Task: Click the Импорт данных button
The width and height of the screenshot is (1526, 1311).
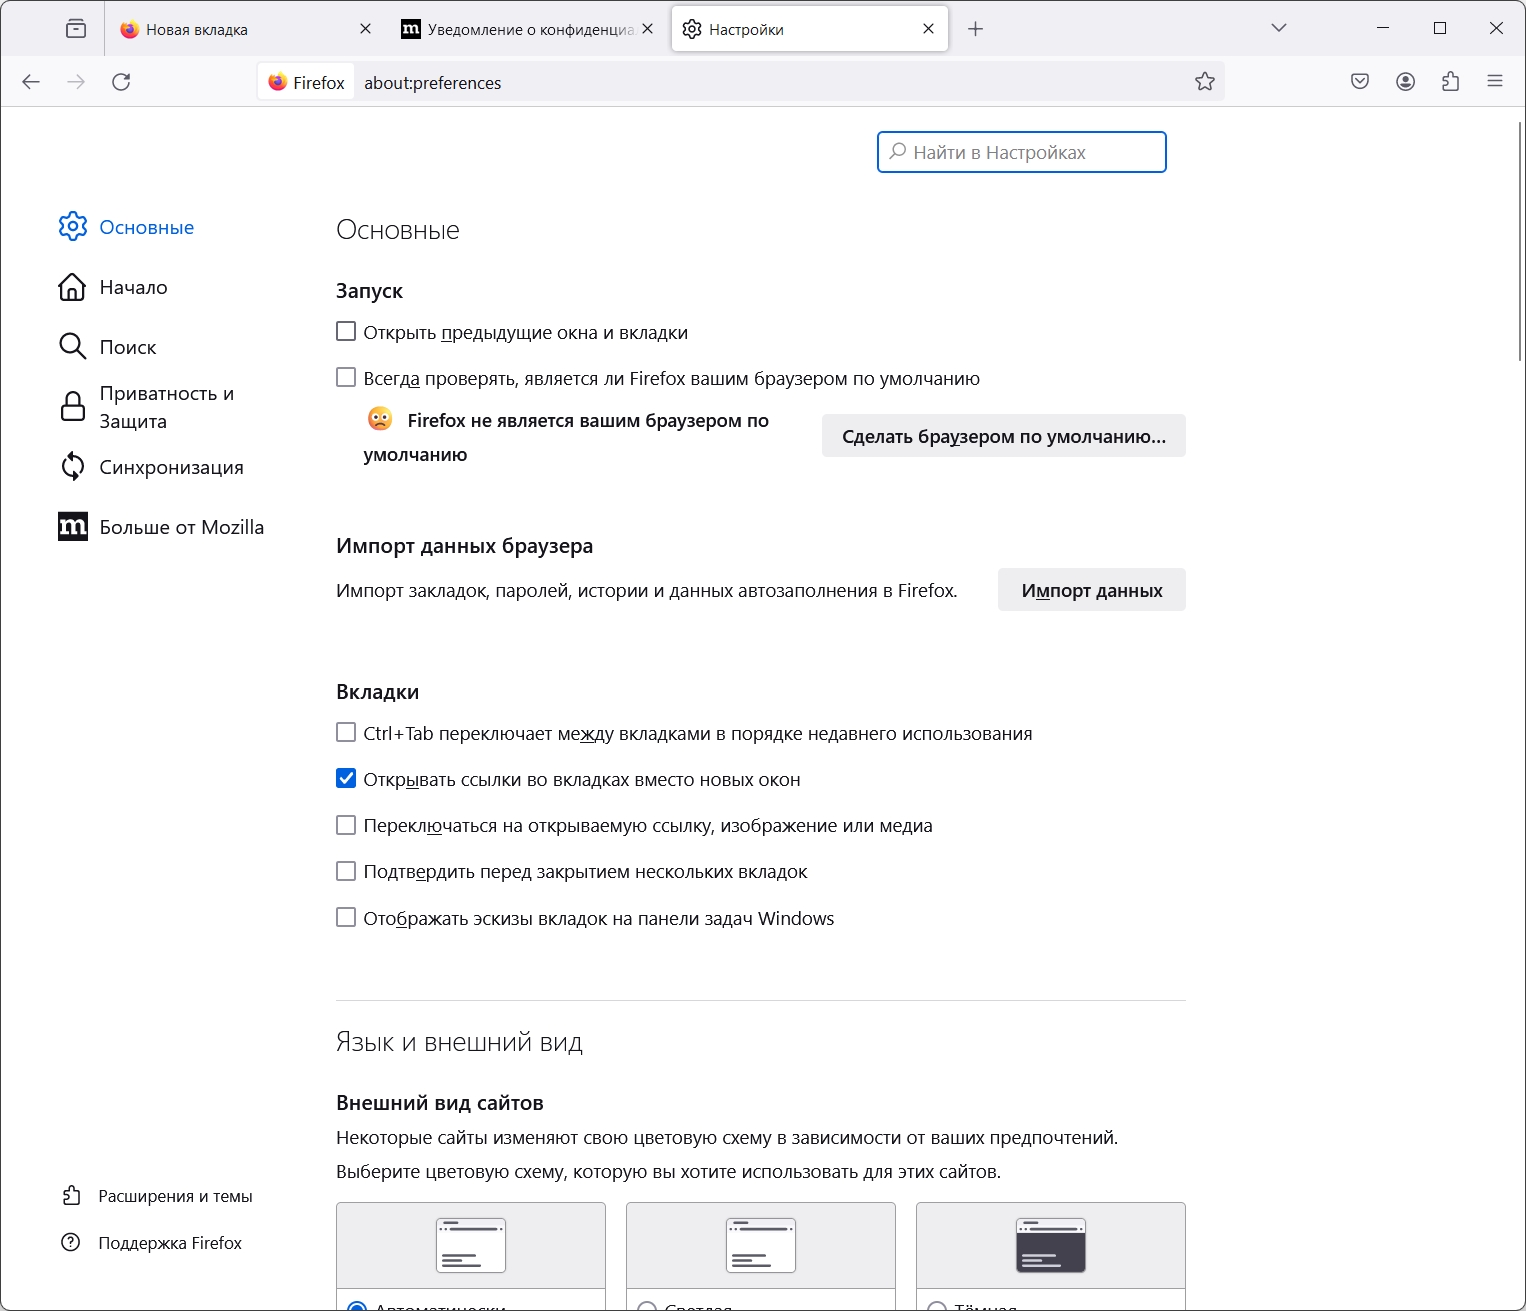Action: point(1092,590)
